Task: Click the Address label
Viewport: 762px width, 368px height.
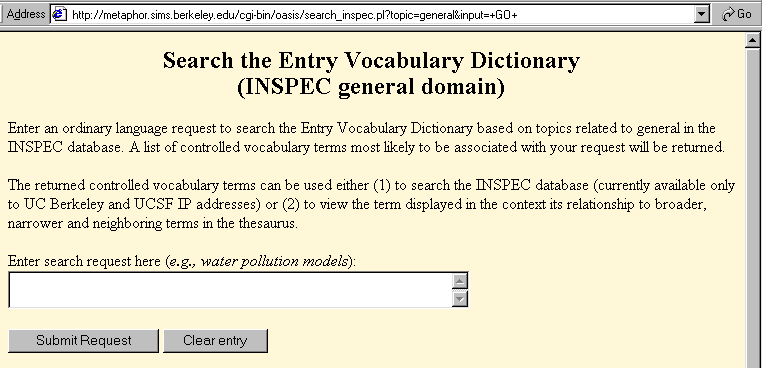Action: tap(26, 15)
